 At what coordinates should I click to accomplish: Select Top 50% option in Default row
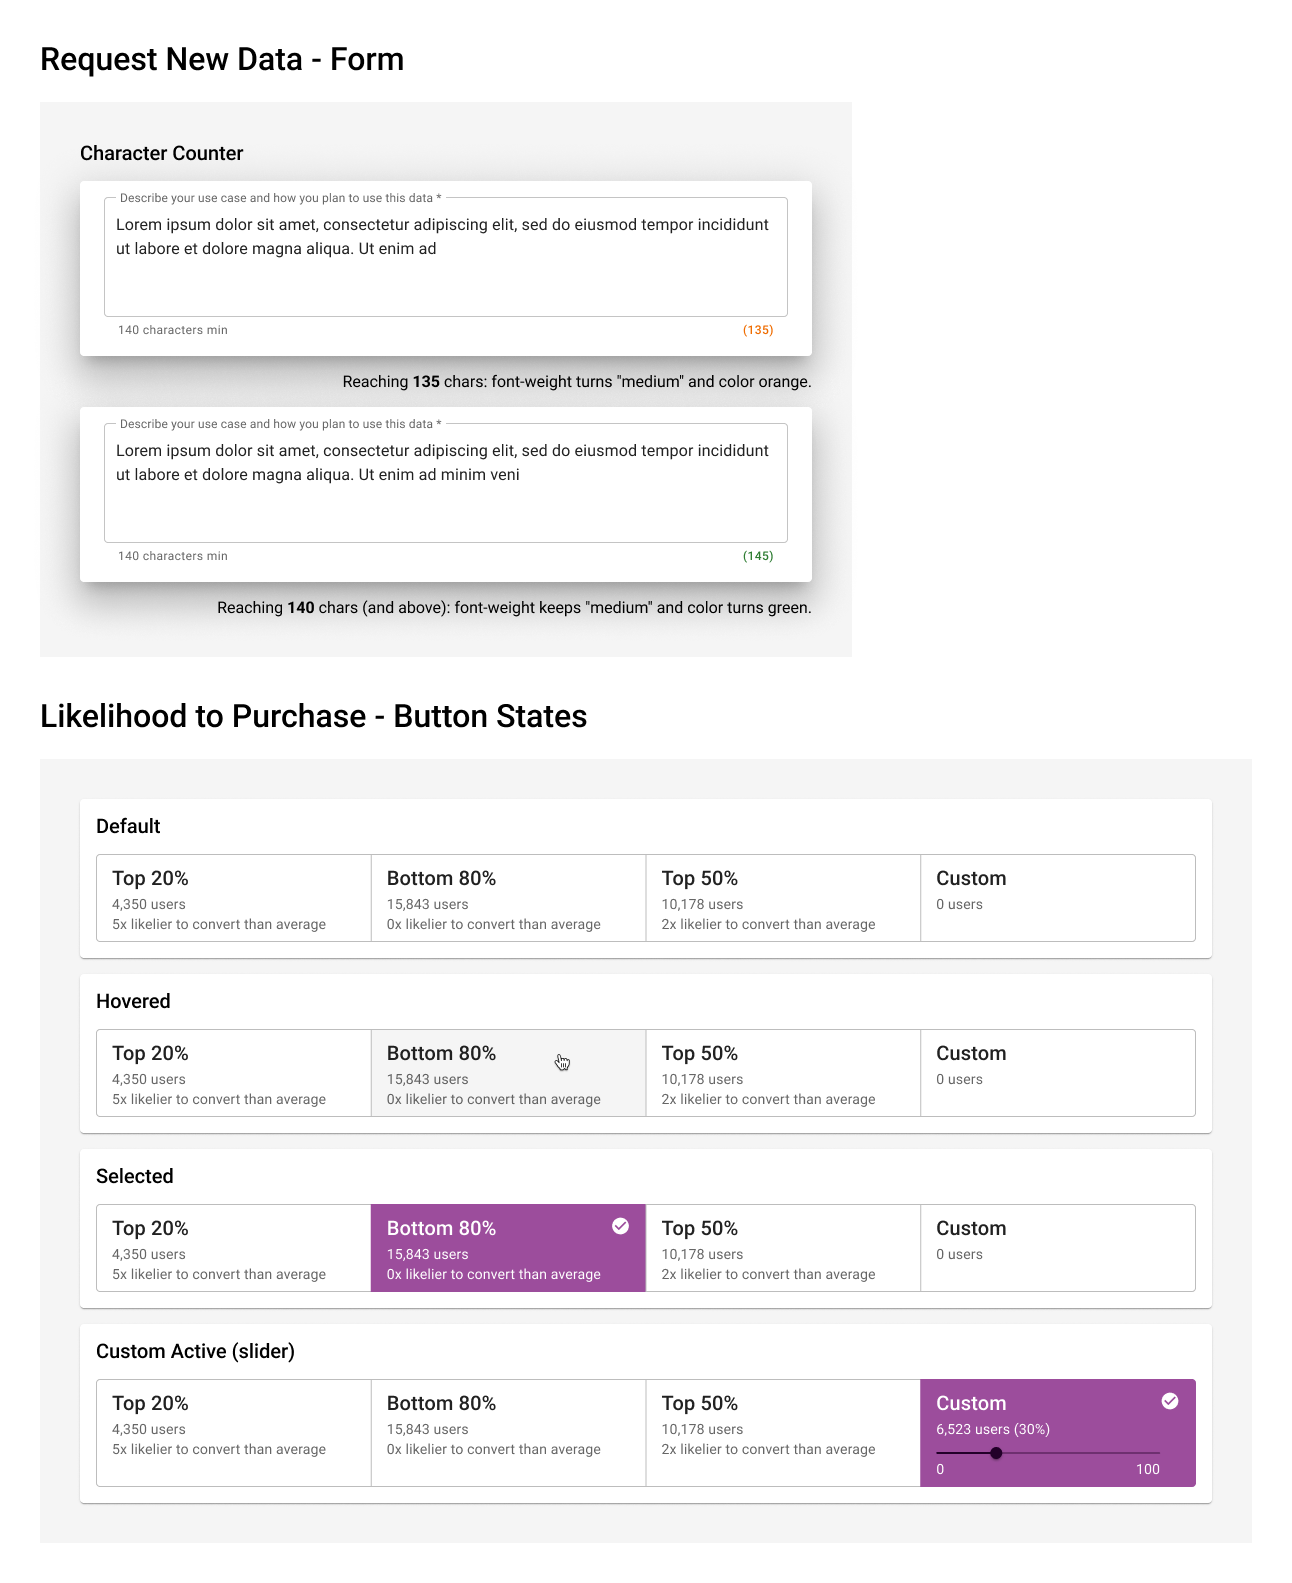[783, 898]
